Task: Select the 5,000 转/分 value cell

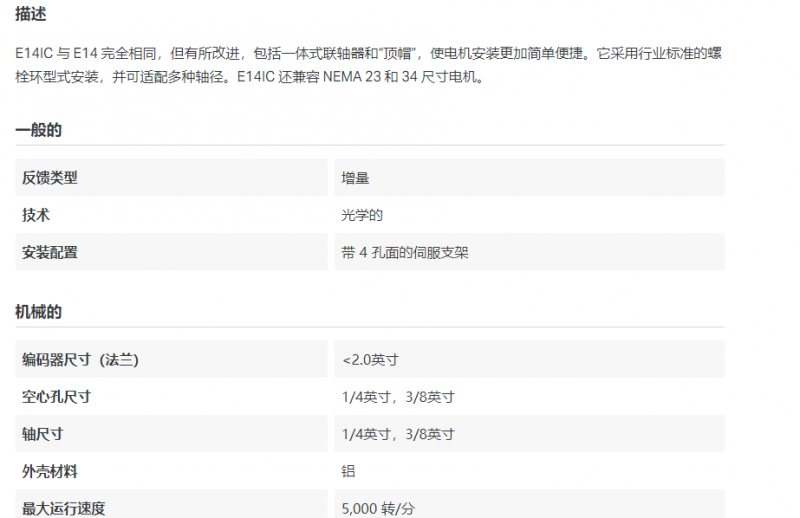Action: coord(378,507)
